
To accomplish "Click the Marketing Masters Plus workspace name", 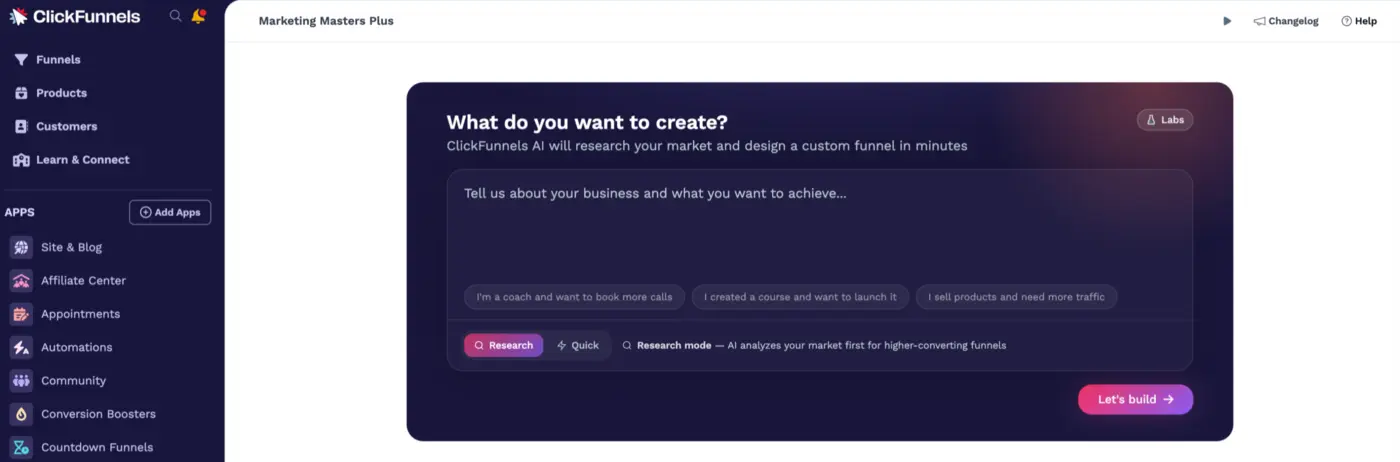I will click(326, 21).
